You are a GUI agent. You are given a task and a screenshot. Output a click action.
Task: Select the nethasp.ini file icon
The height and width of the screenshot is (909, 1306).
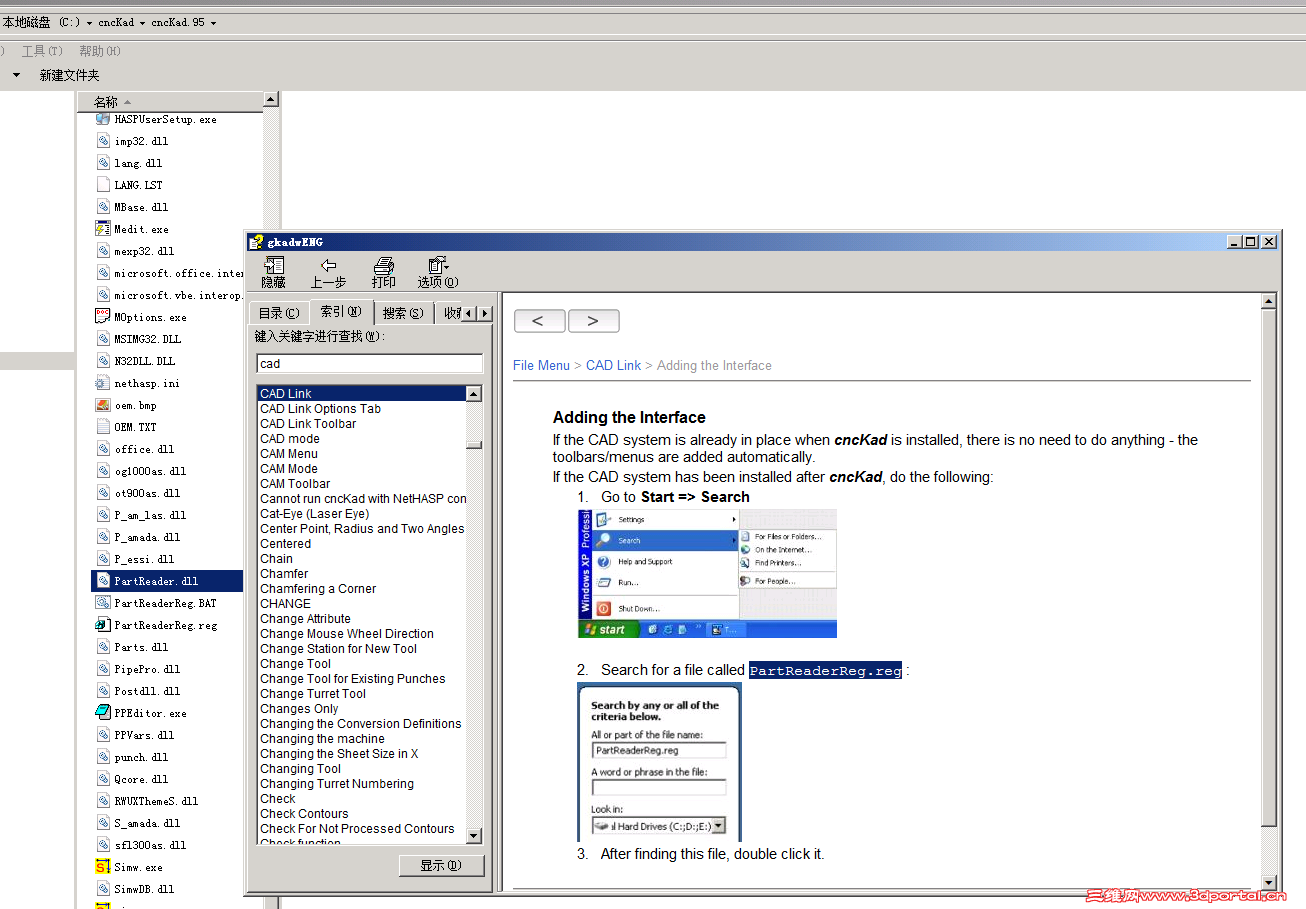tap(103, 383)
